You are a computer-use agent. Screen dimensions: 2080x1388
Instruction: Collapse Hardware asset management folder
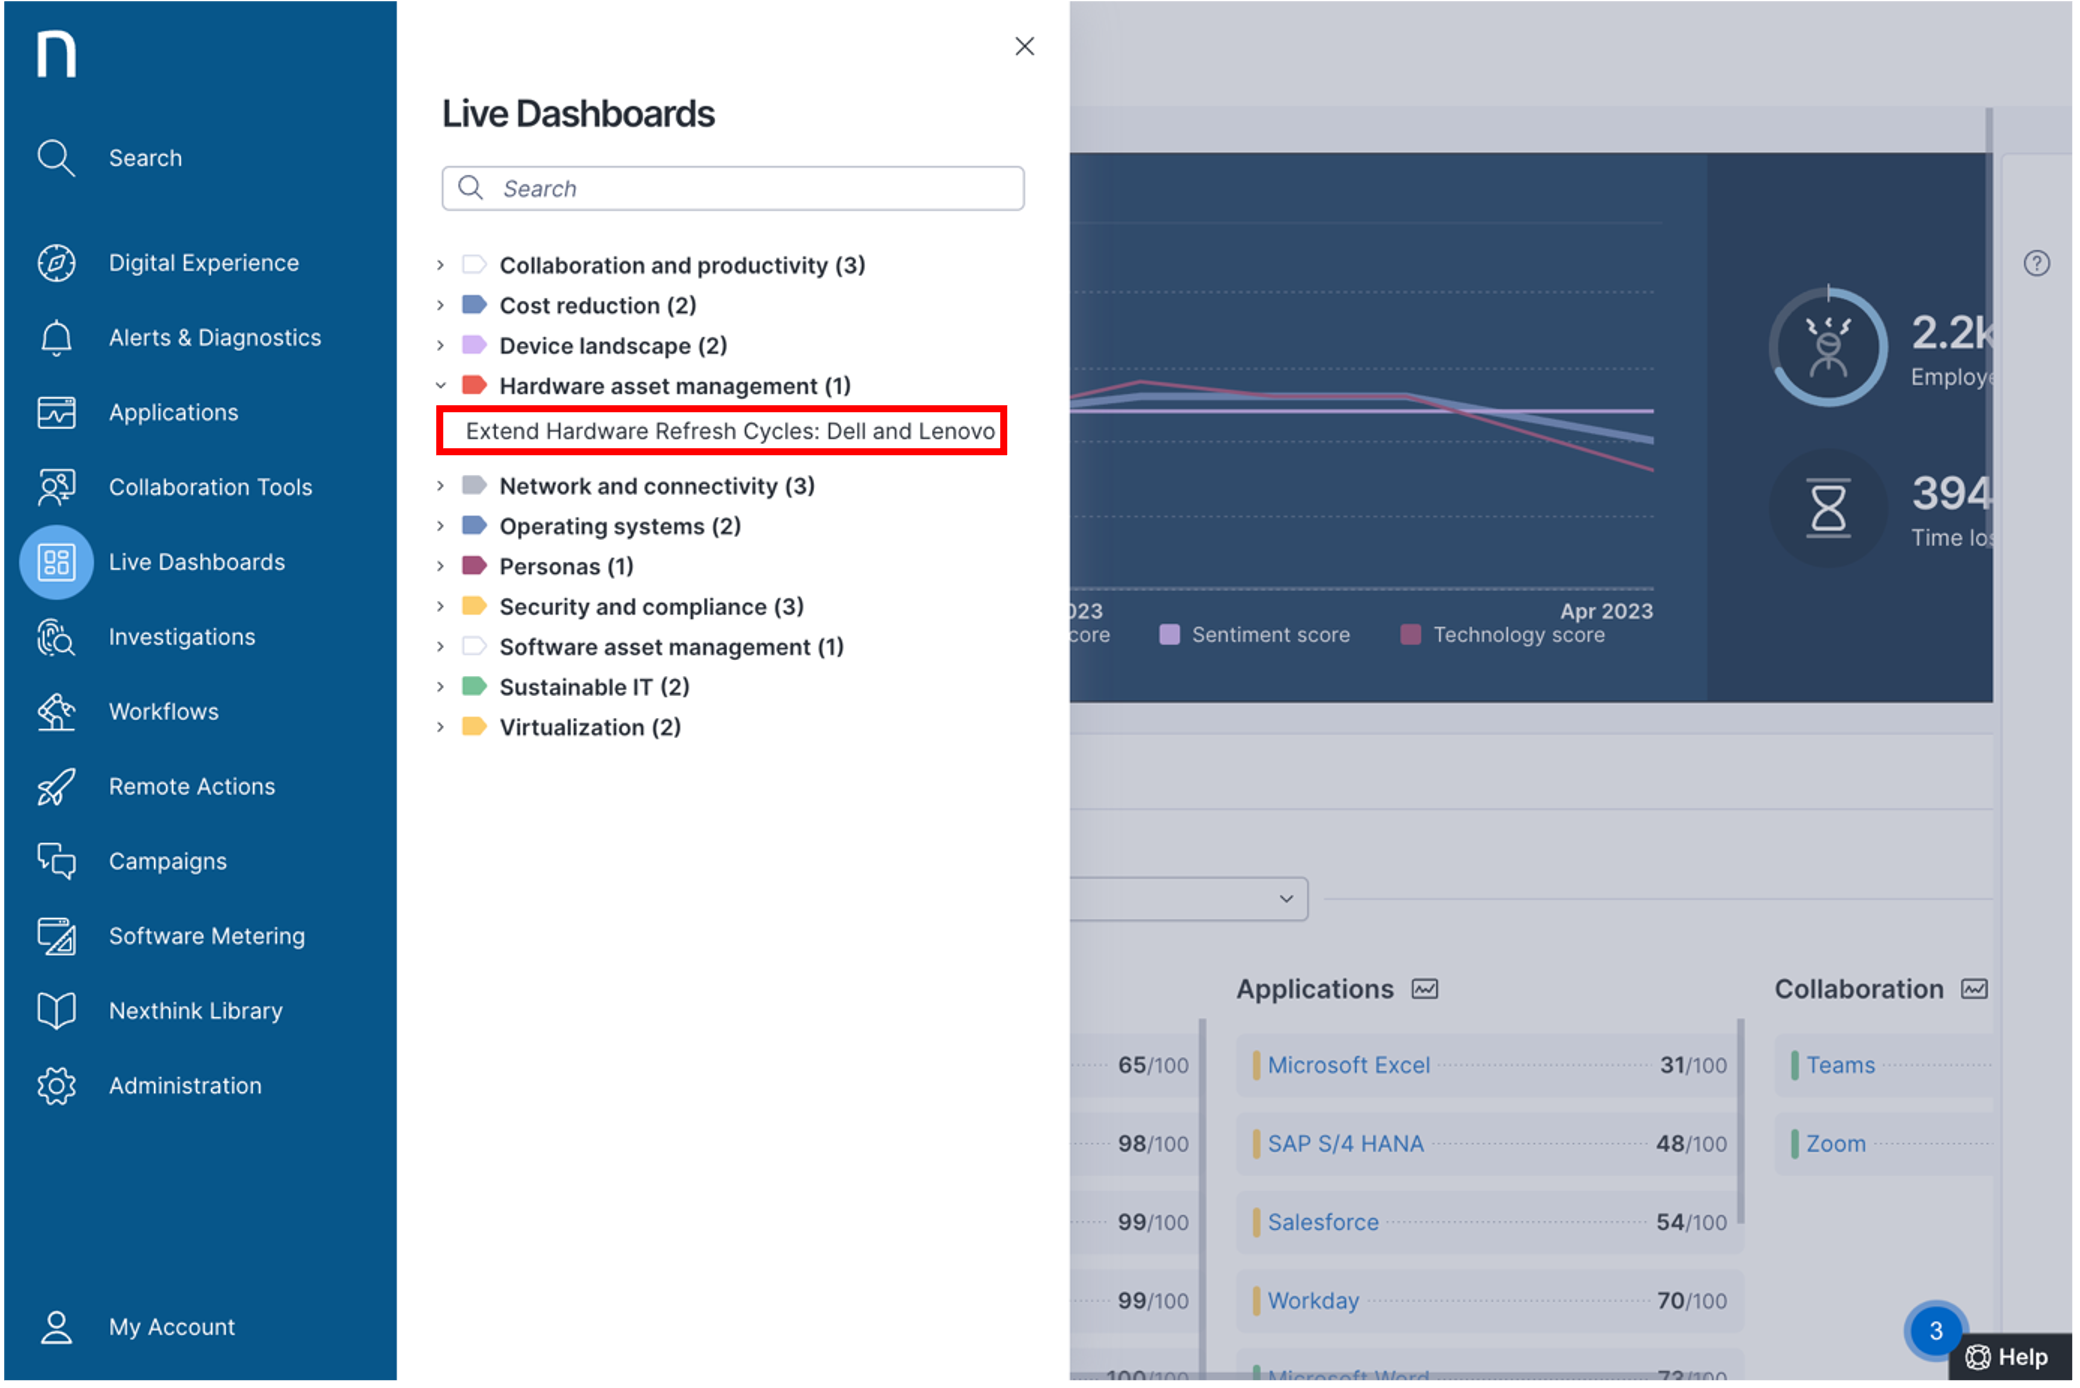[x=440, y=386]
